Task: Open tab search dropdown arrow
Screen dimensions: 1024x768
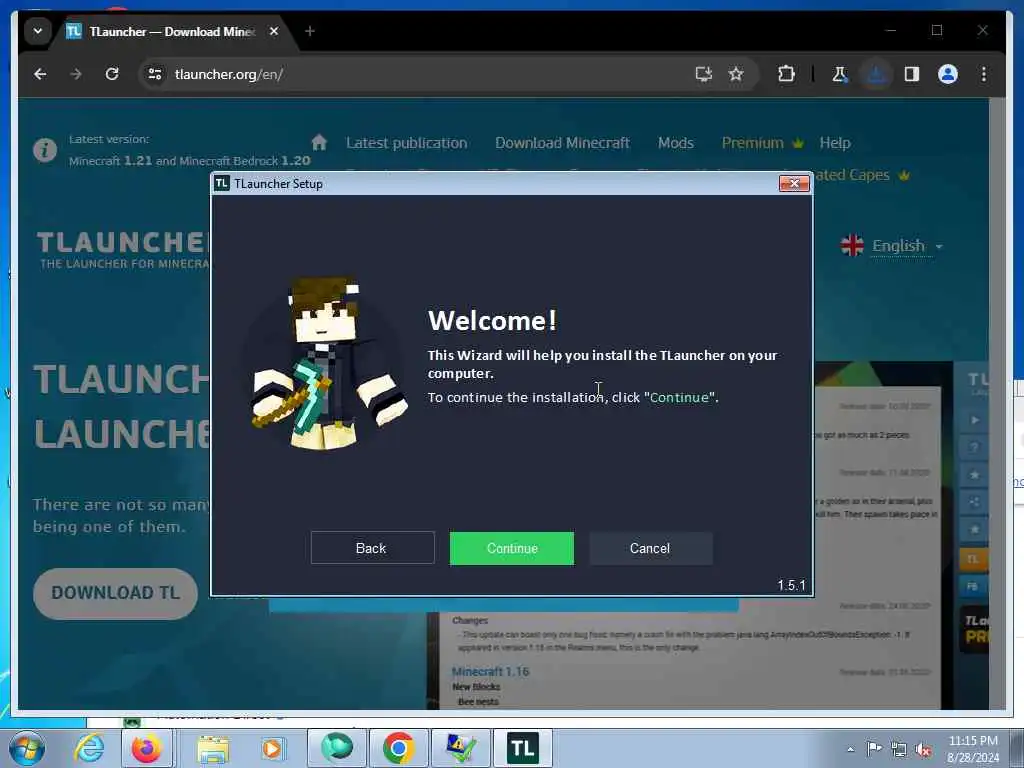Action: (38, 31)
